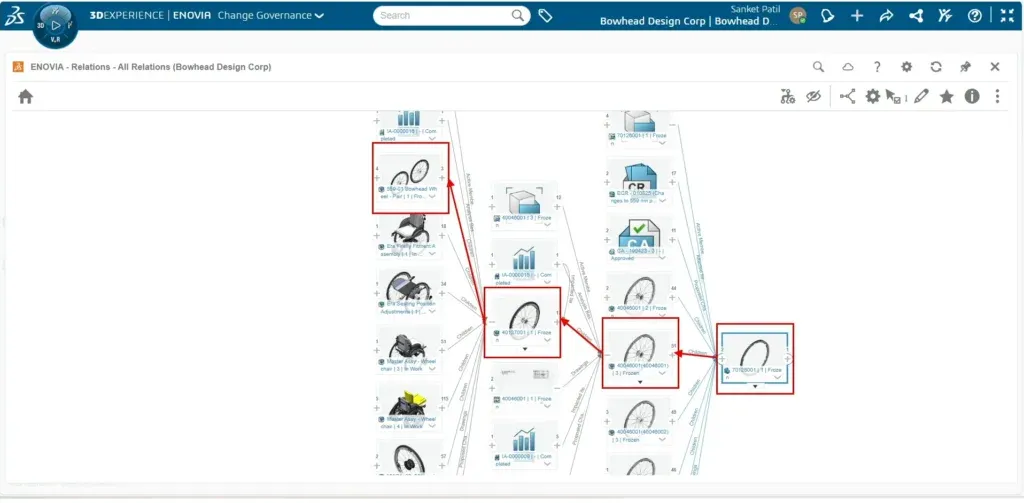
Task: Select the Master Assy Wheelchair 3 thumbnail
Action: tap(409, 344)
